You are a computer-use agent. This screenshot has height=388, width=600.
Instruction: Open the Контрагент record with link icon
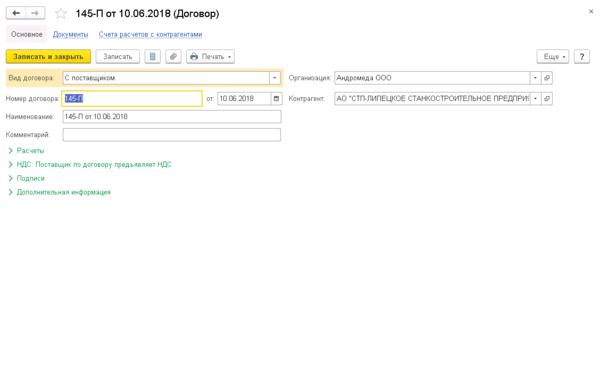click(547, 99)
